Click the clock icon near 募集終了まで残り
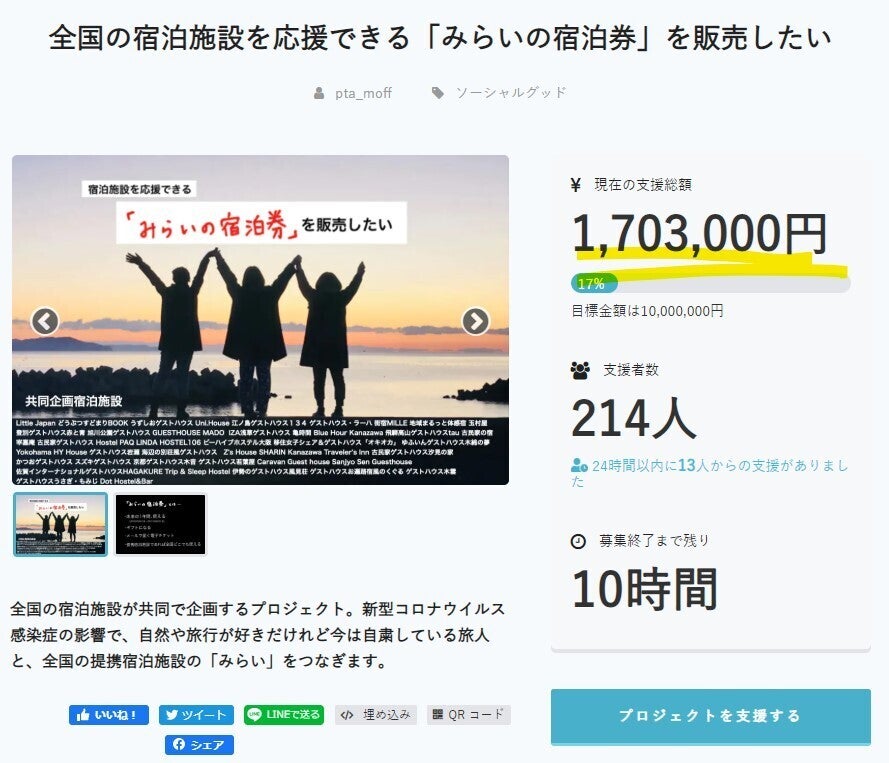 coord(578,541)
